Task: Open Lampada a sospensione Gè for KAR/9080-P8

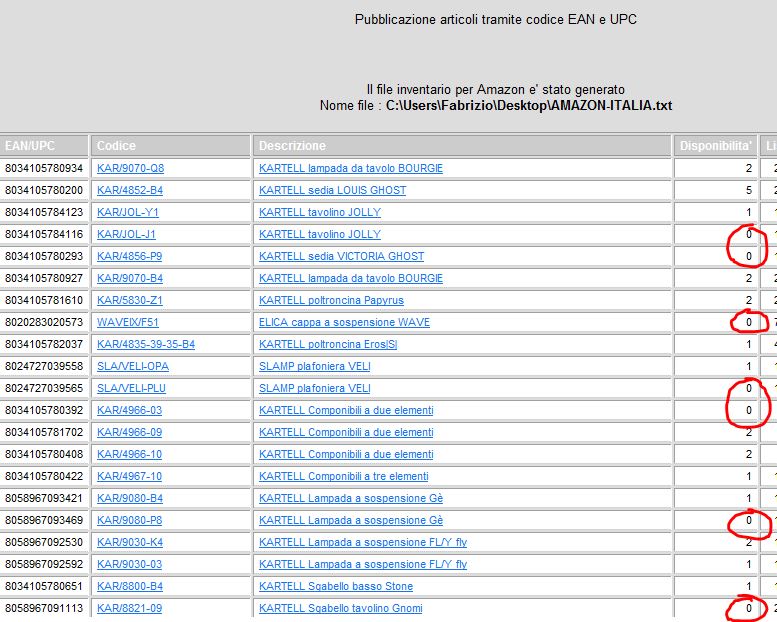Action: point(351,520)
